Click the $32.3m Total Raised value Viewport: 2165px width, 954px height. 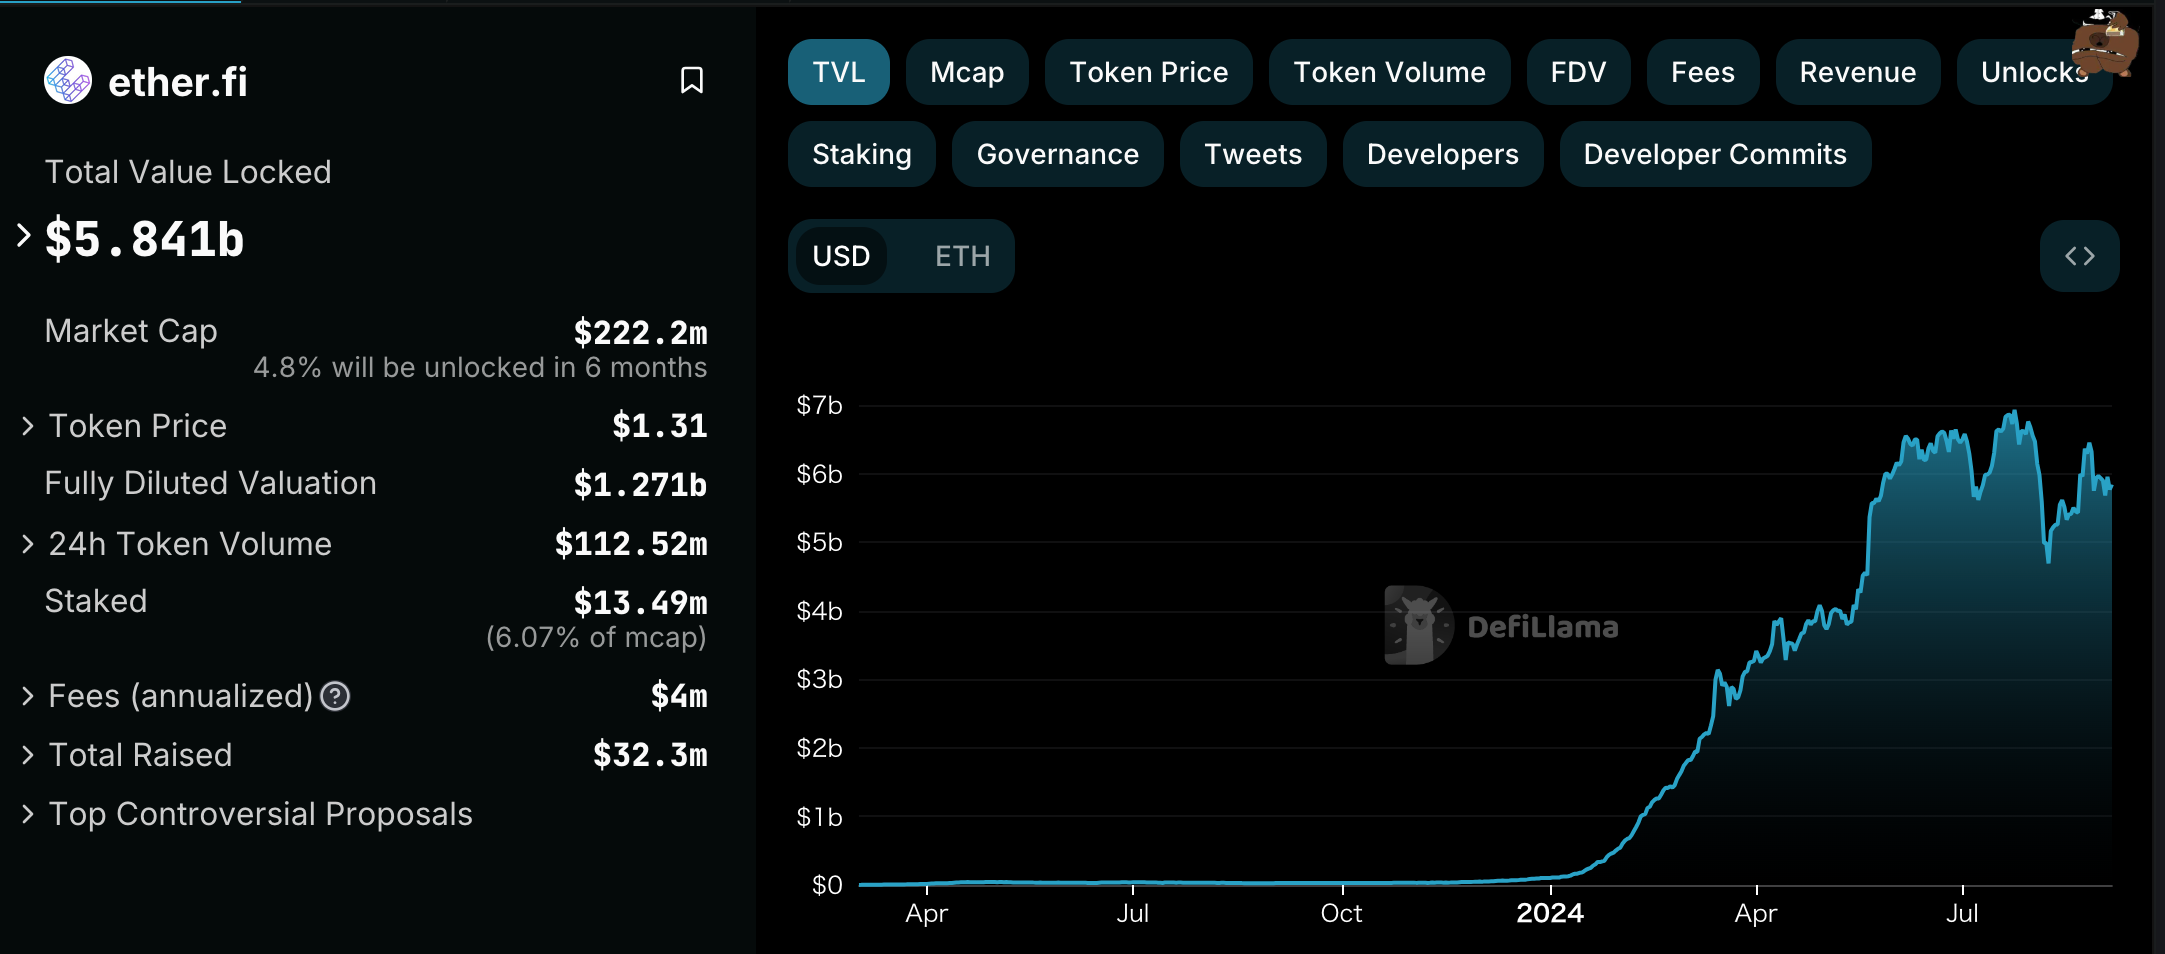(x=650, y=755)
